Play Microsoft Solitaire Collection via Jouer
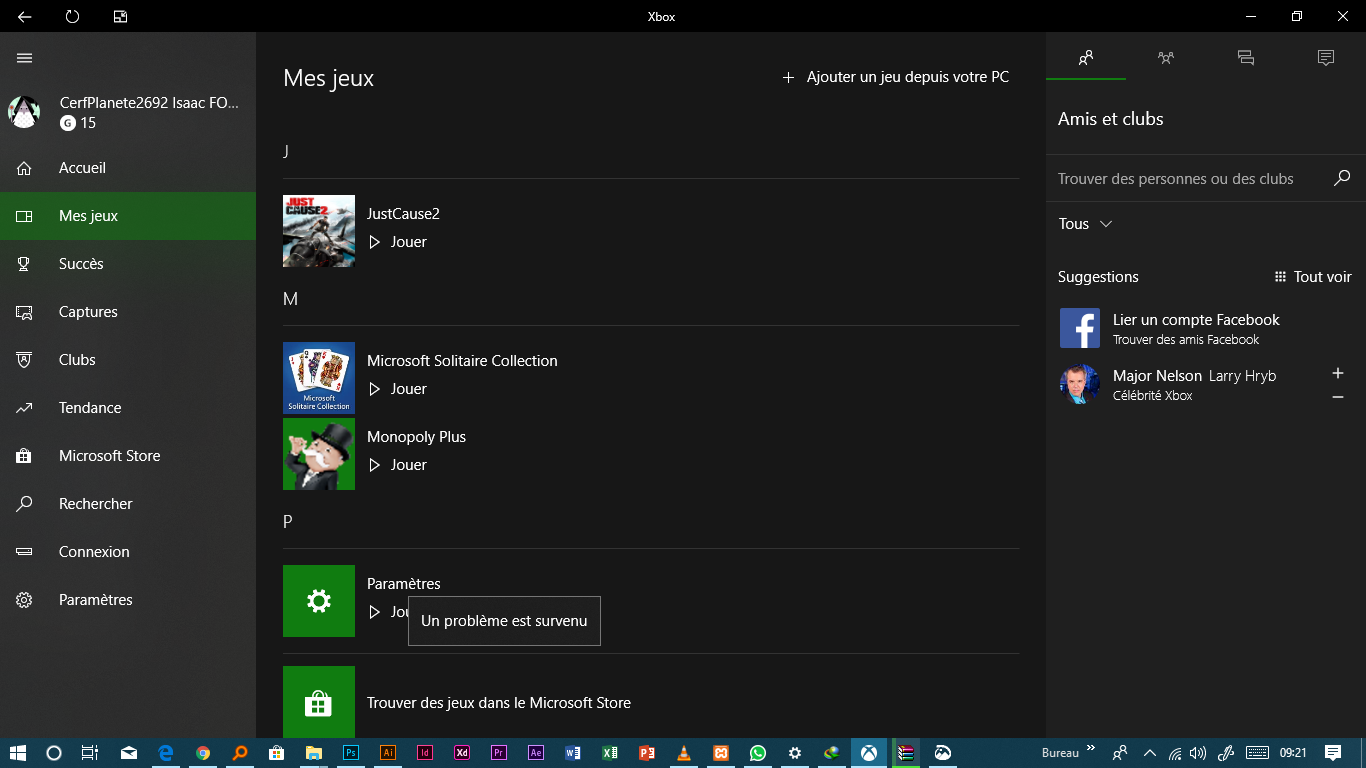Screen dimensions: 1366x768 (398, 389)
